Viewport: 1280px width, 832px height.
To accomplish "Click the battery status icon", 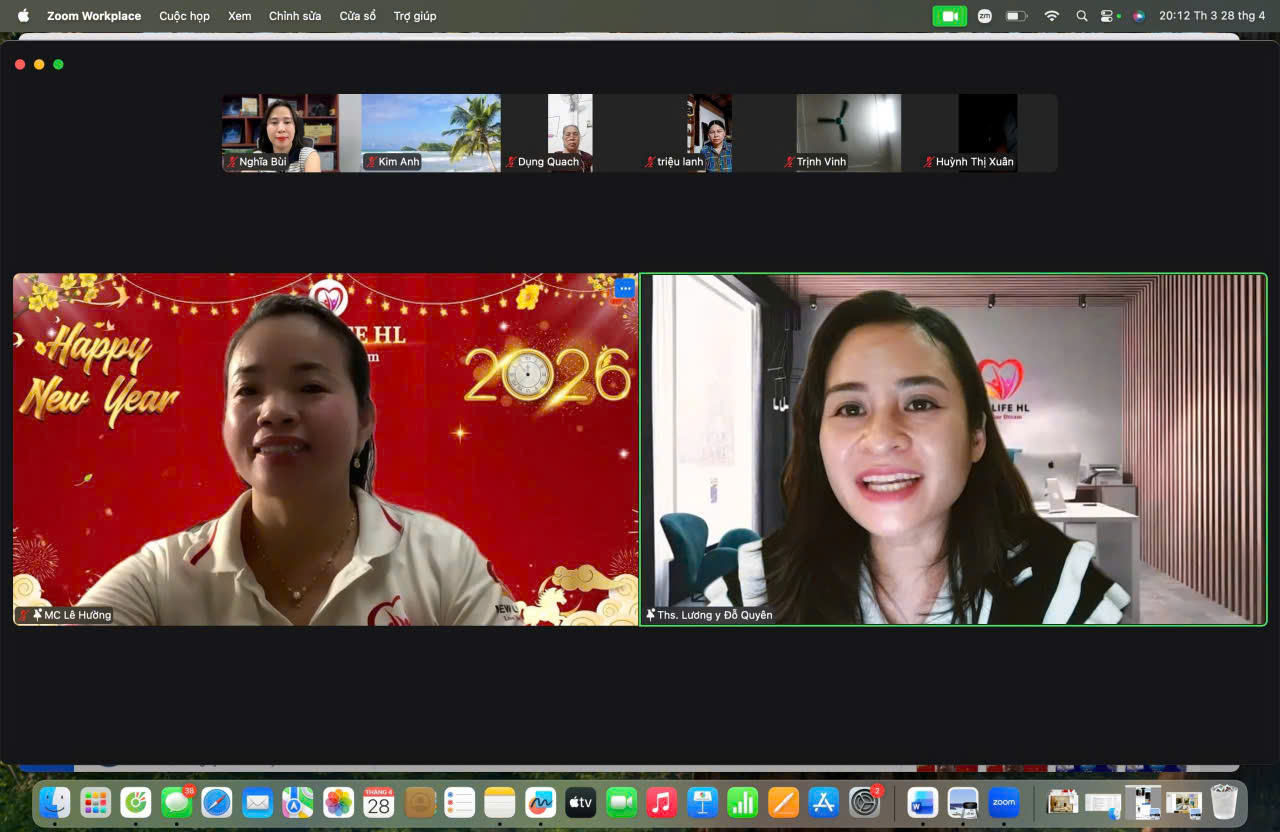I will [x=1017, y=16].
